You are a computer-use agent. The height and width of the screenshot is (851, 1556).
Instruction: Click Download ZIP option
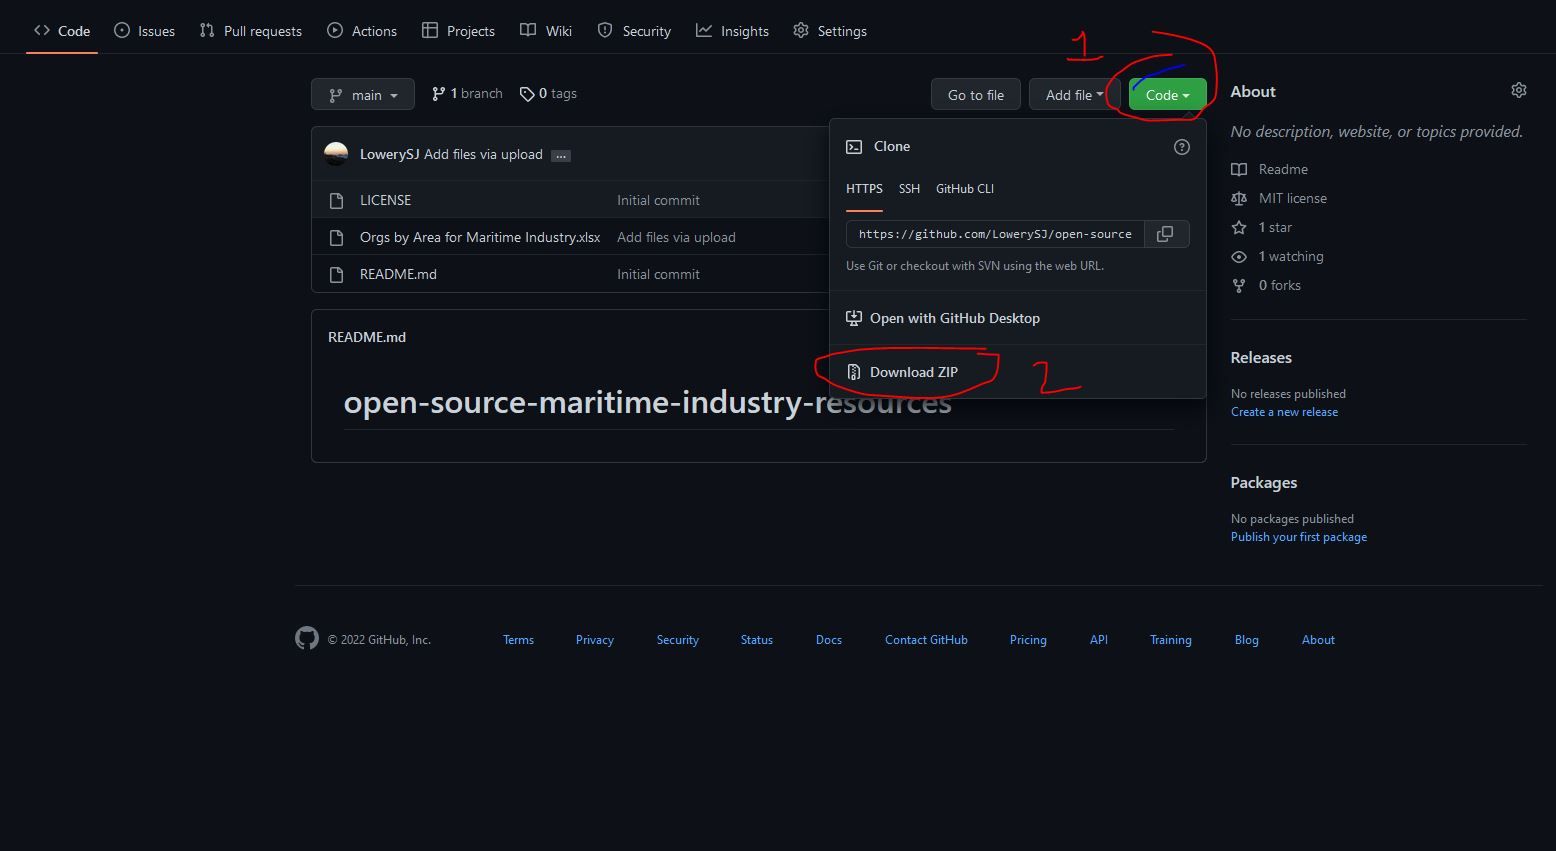tap(913, 372)
